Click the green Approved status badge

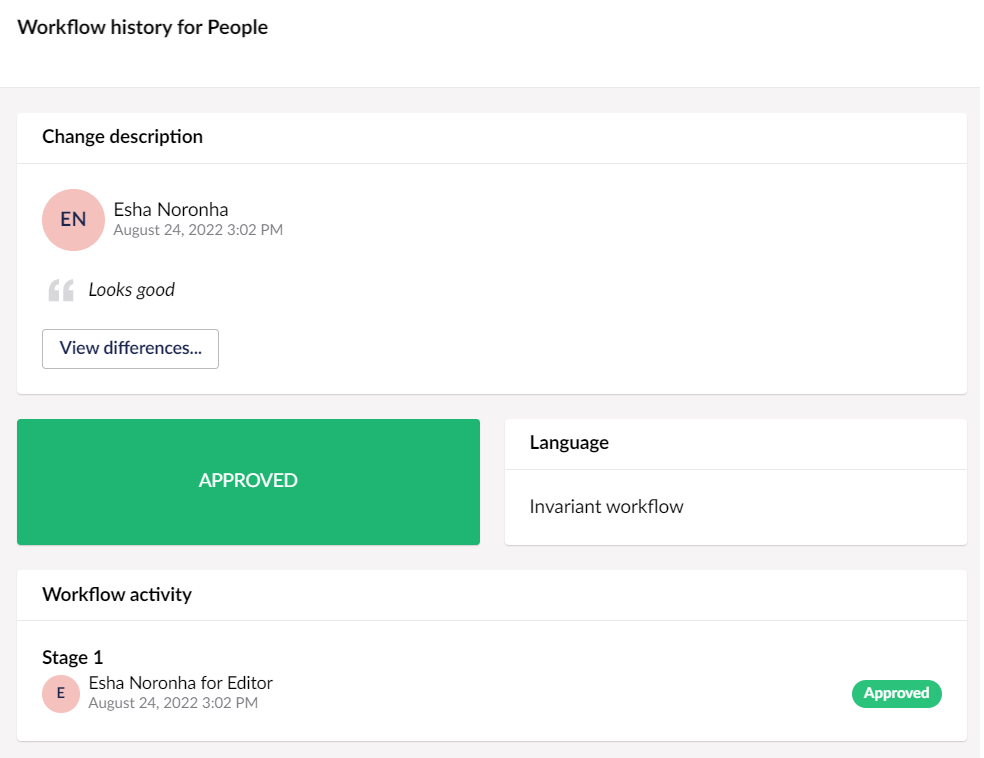click(x=896, y=693)
